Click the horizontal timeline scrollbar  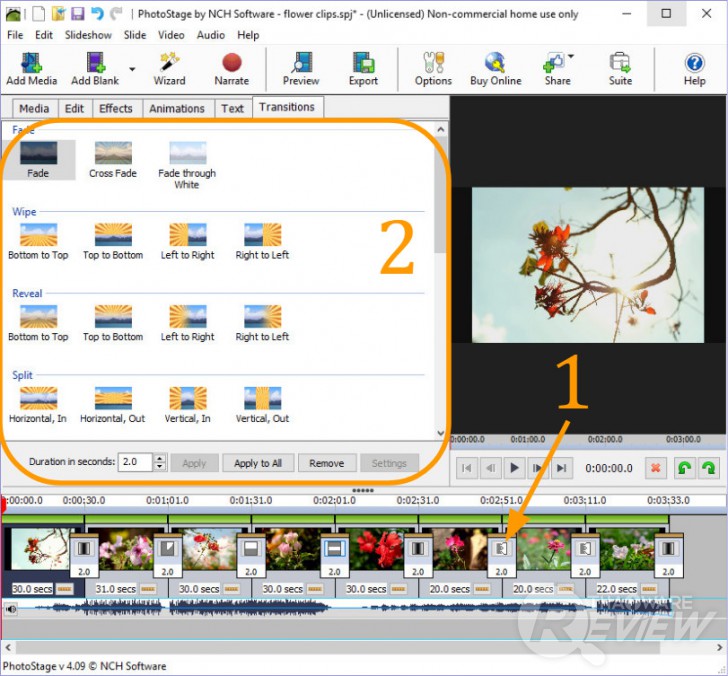[338, 647]
